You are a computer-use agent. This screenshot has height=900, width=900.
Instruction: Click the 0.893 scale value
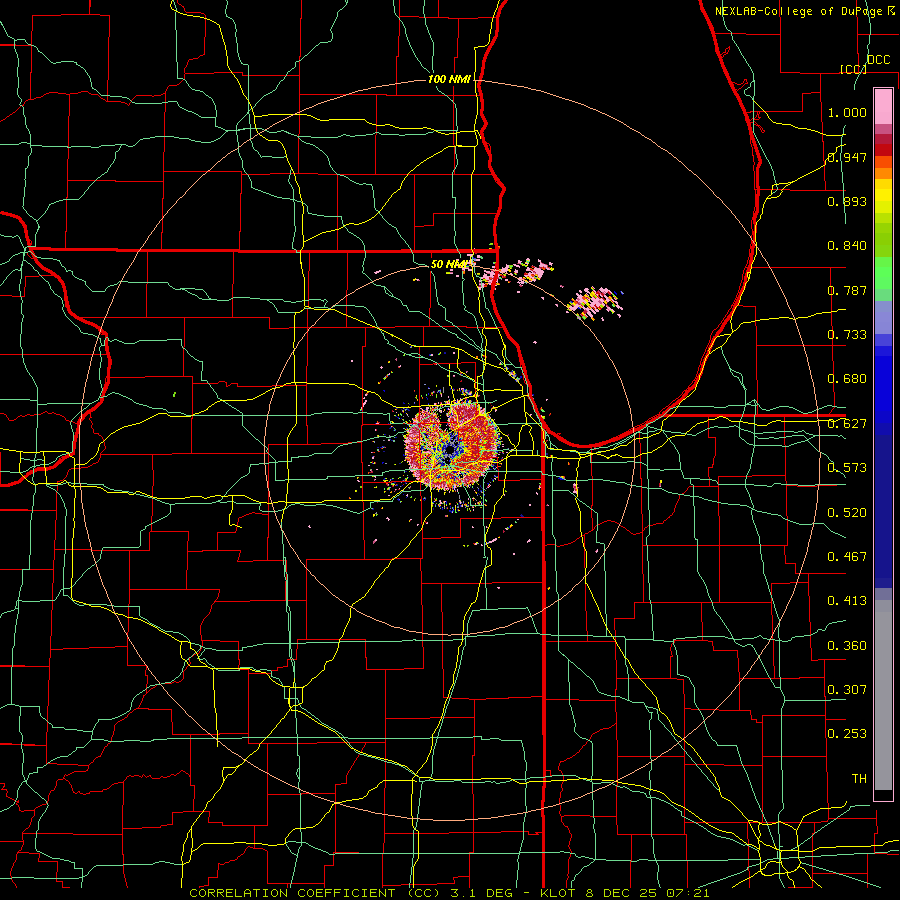click(x=847, y=201)
